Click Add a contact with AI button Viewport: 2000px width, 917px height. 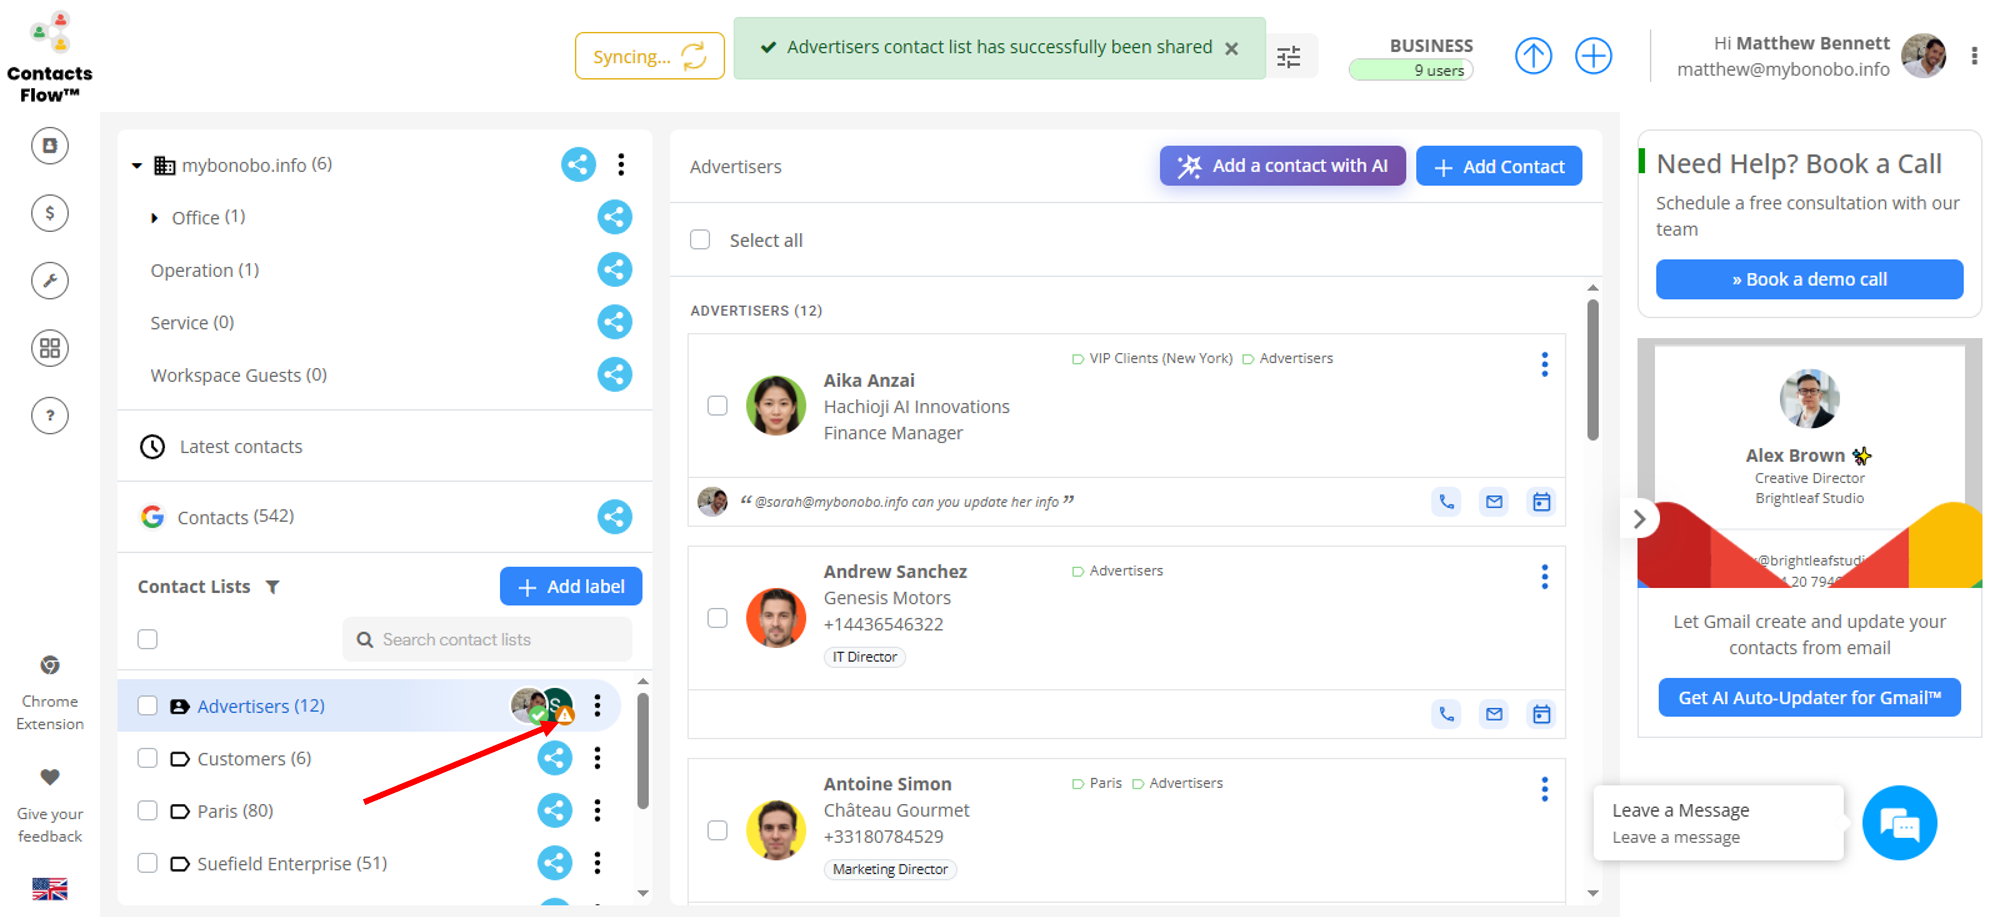[x=1282, y=166]
